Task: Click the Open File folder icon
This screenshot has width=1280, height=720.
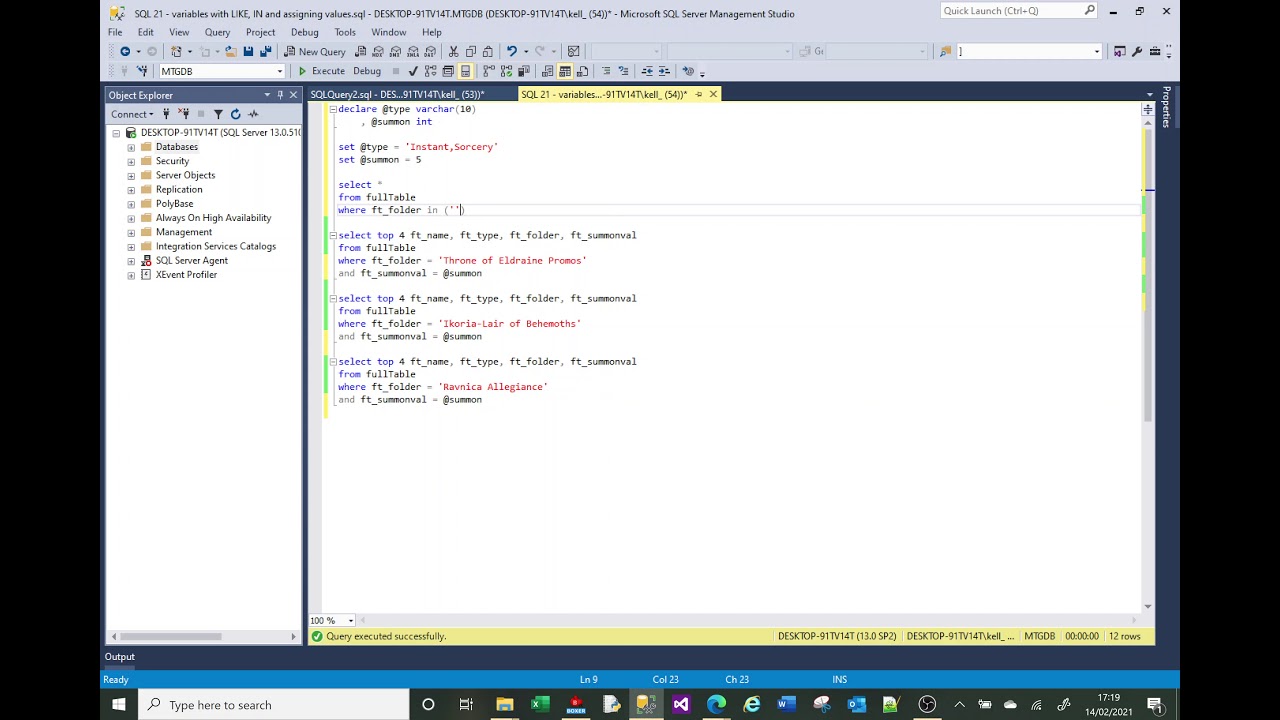Action: click(x=230, y=51)
